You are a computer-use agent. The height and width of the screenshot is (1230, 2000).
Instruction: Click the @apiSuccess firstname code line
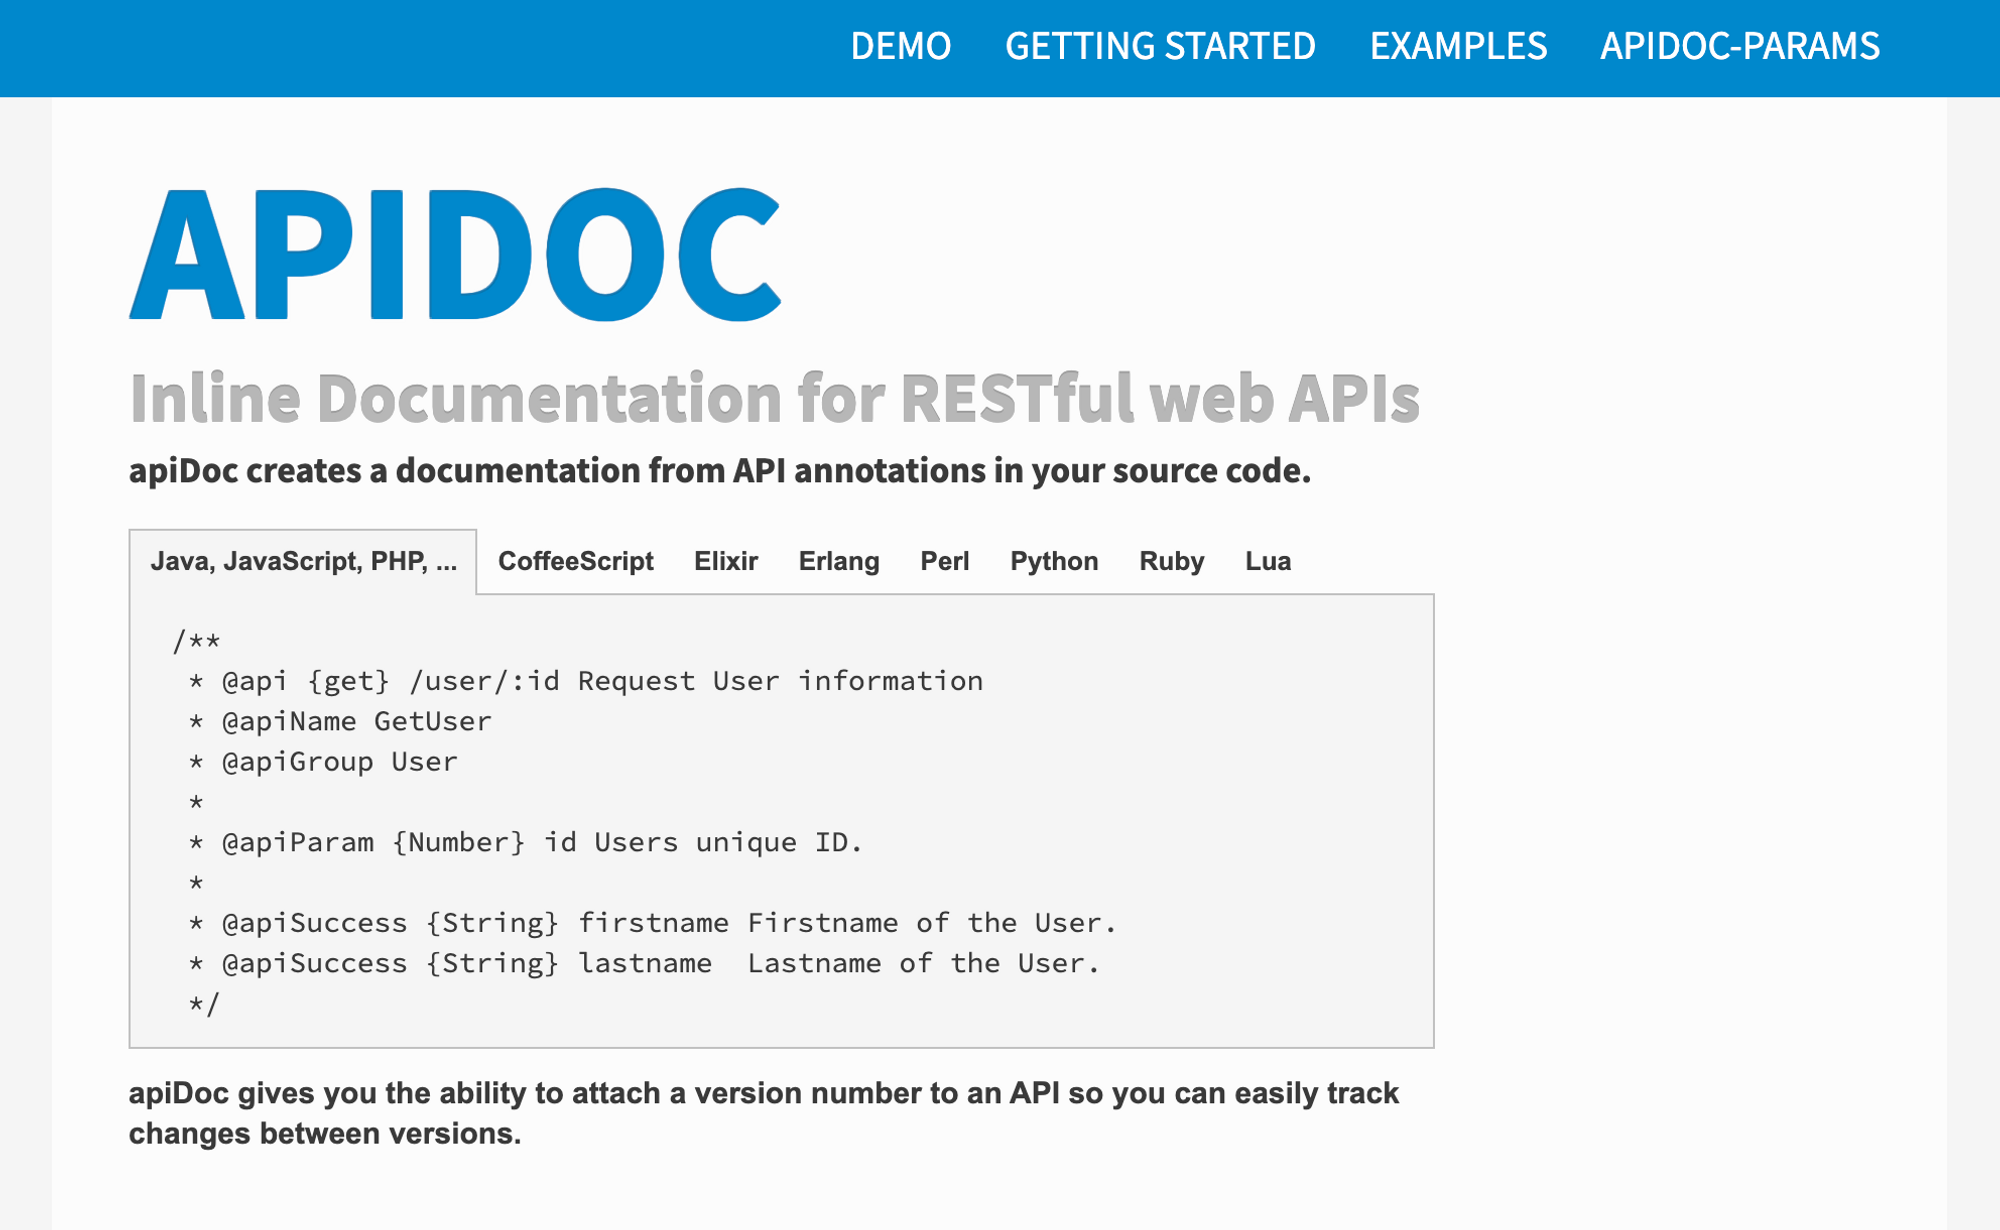(667, 923)
